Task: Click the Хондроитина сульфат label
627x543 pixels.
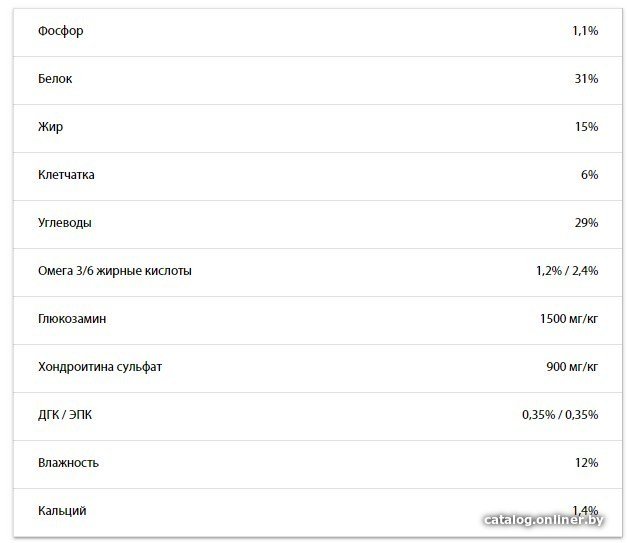Action: pyautogui.click(x=100, y=367)
